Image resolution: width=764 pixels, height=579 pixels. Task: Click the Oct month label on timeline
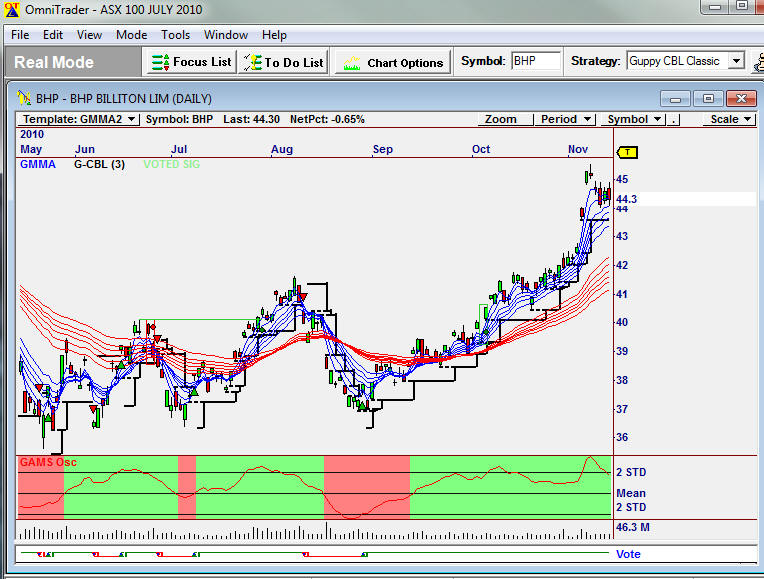tap(481, 149)
